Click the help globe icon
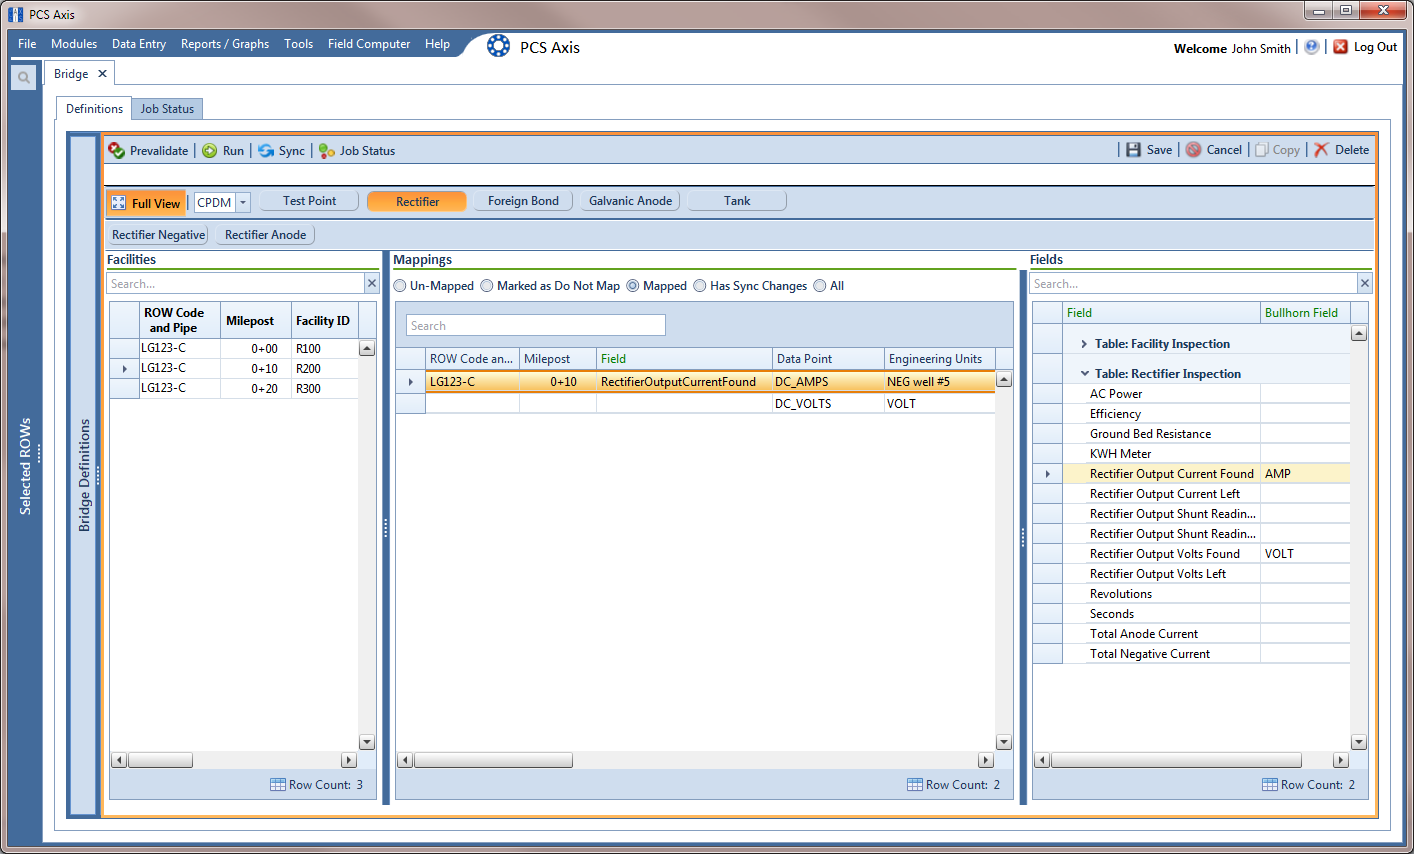This screenshot has width=1414, height=854. click(1312, 47)
